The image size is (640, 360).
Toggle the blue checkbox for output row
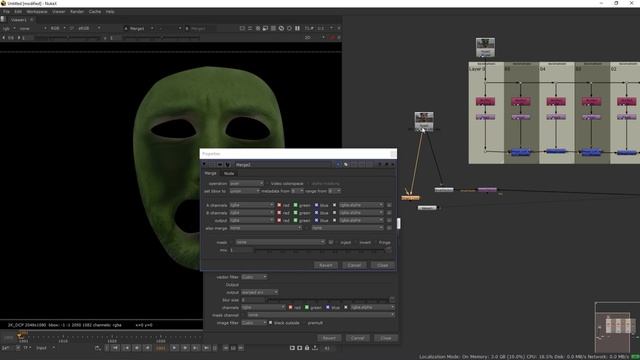pyautogui.click(x=316, y=220)
